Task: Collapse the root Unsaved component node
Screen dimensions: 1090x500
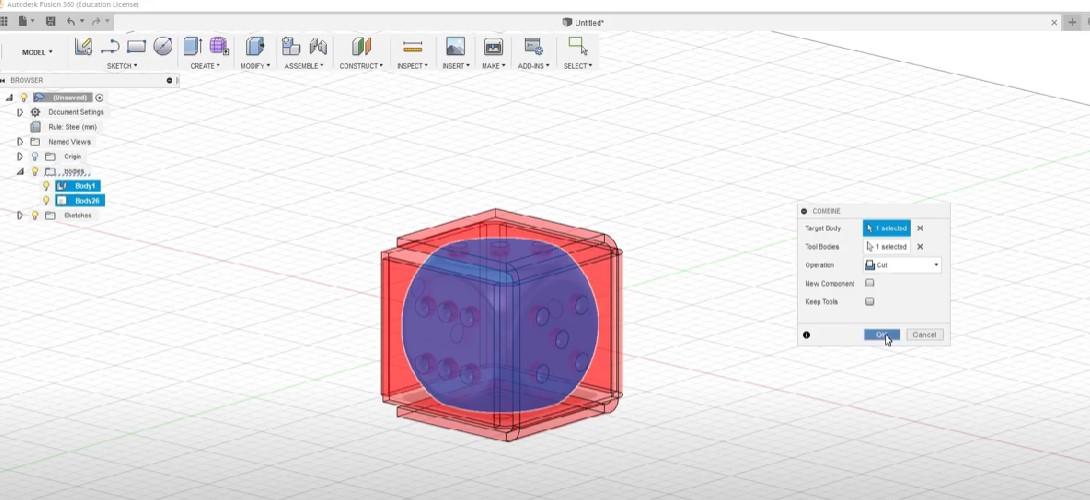Action: coord(9,97)
